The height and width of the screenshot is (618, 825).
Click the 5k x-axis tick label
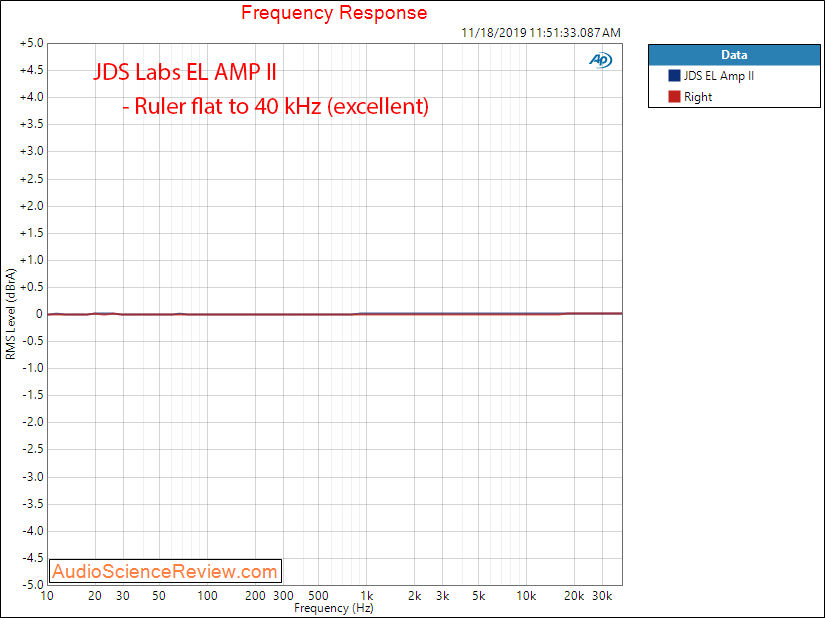(478, 596)
